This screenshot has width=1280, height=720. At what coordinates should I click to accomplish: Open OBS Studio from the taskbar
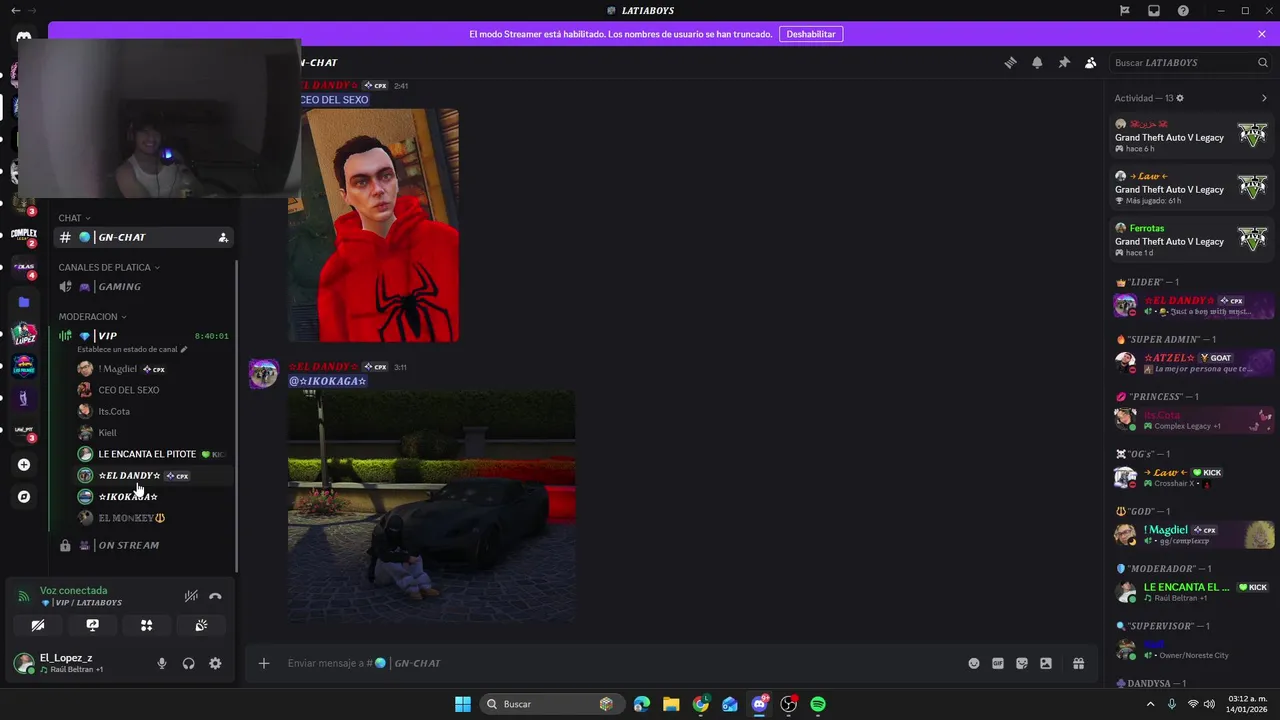(x=788, y=704)
